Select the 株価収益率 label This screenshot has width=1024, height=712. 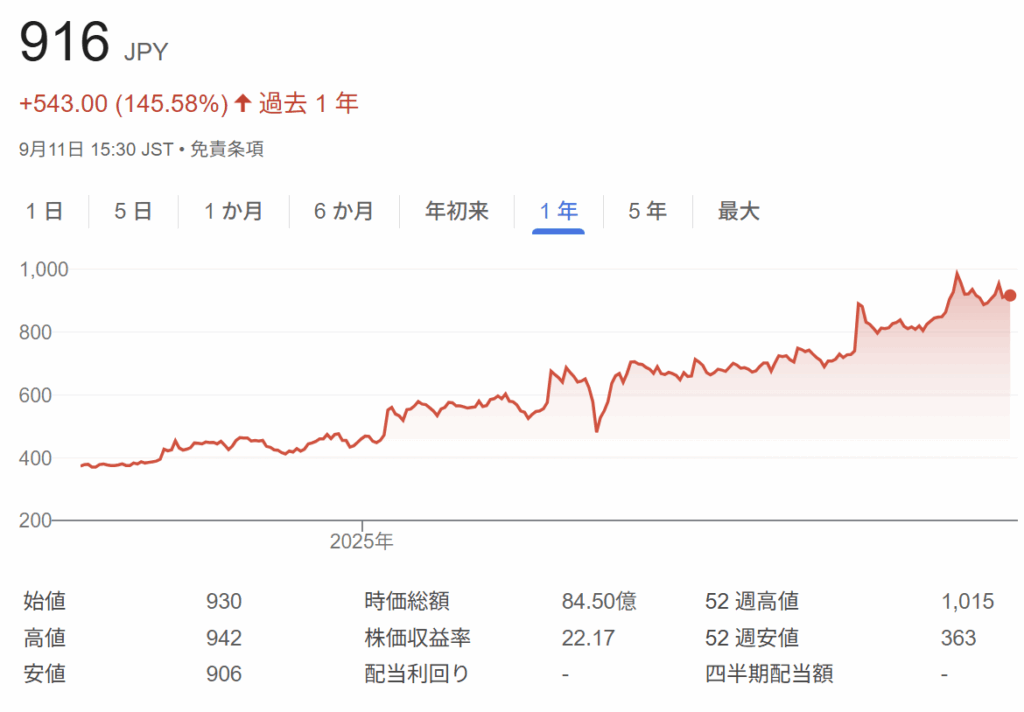417,638
